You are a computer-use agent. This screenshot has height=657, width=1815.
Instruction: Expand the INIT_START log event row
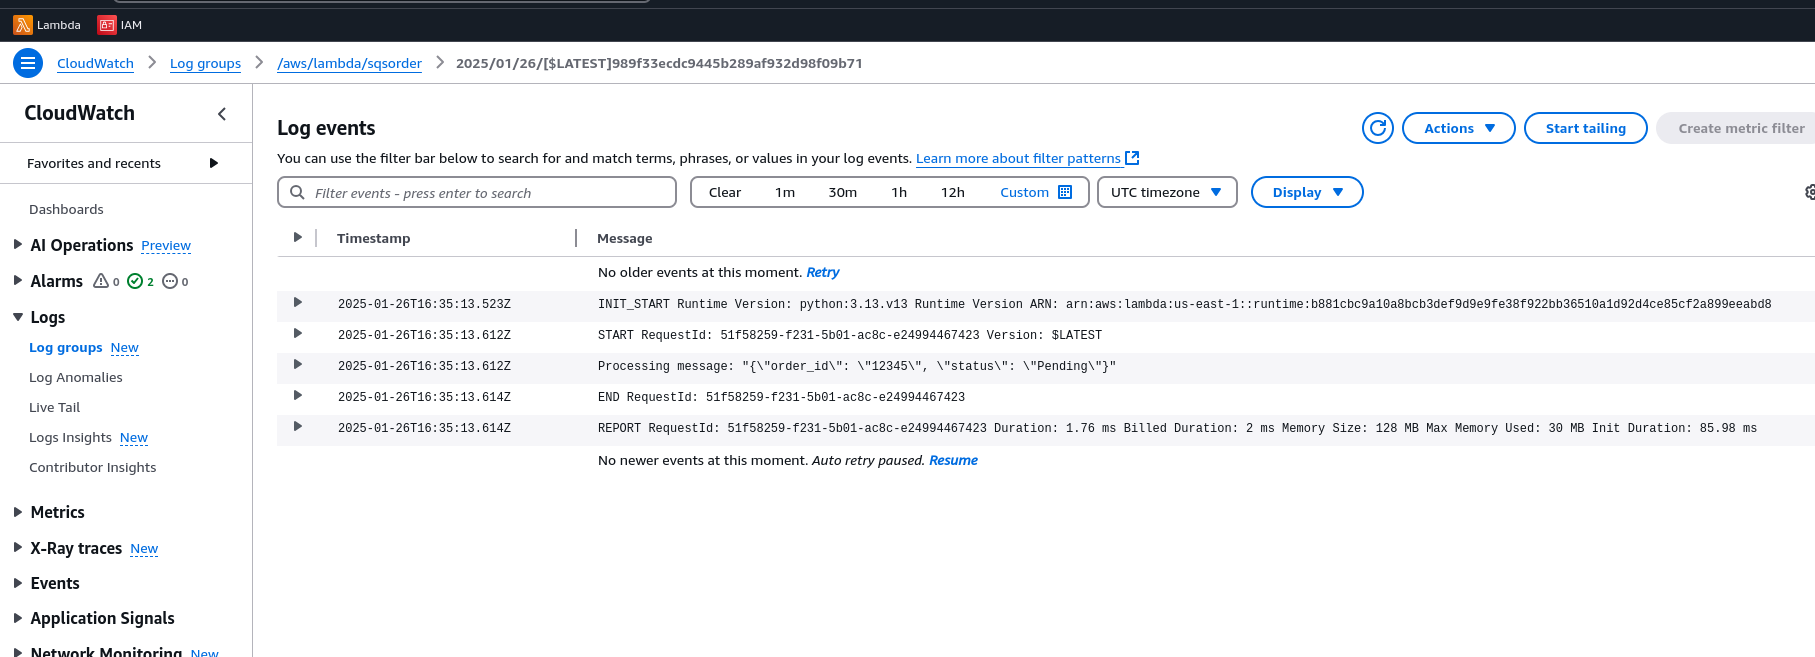click(297, 302)
